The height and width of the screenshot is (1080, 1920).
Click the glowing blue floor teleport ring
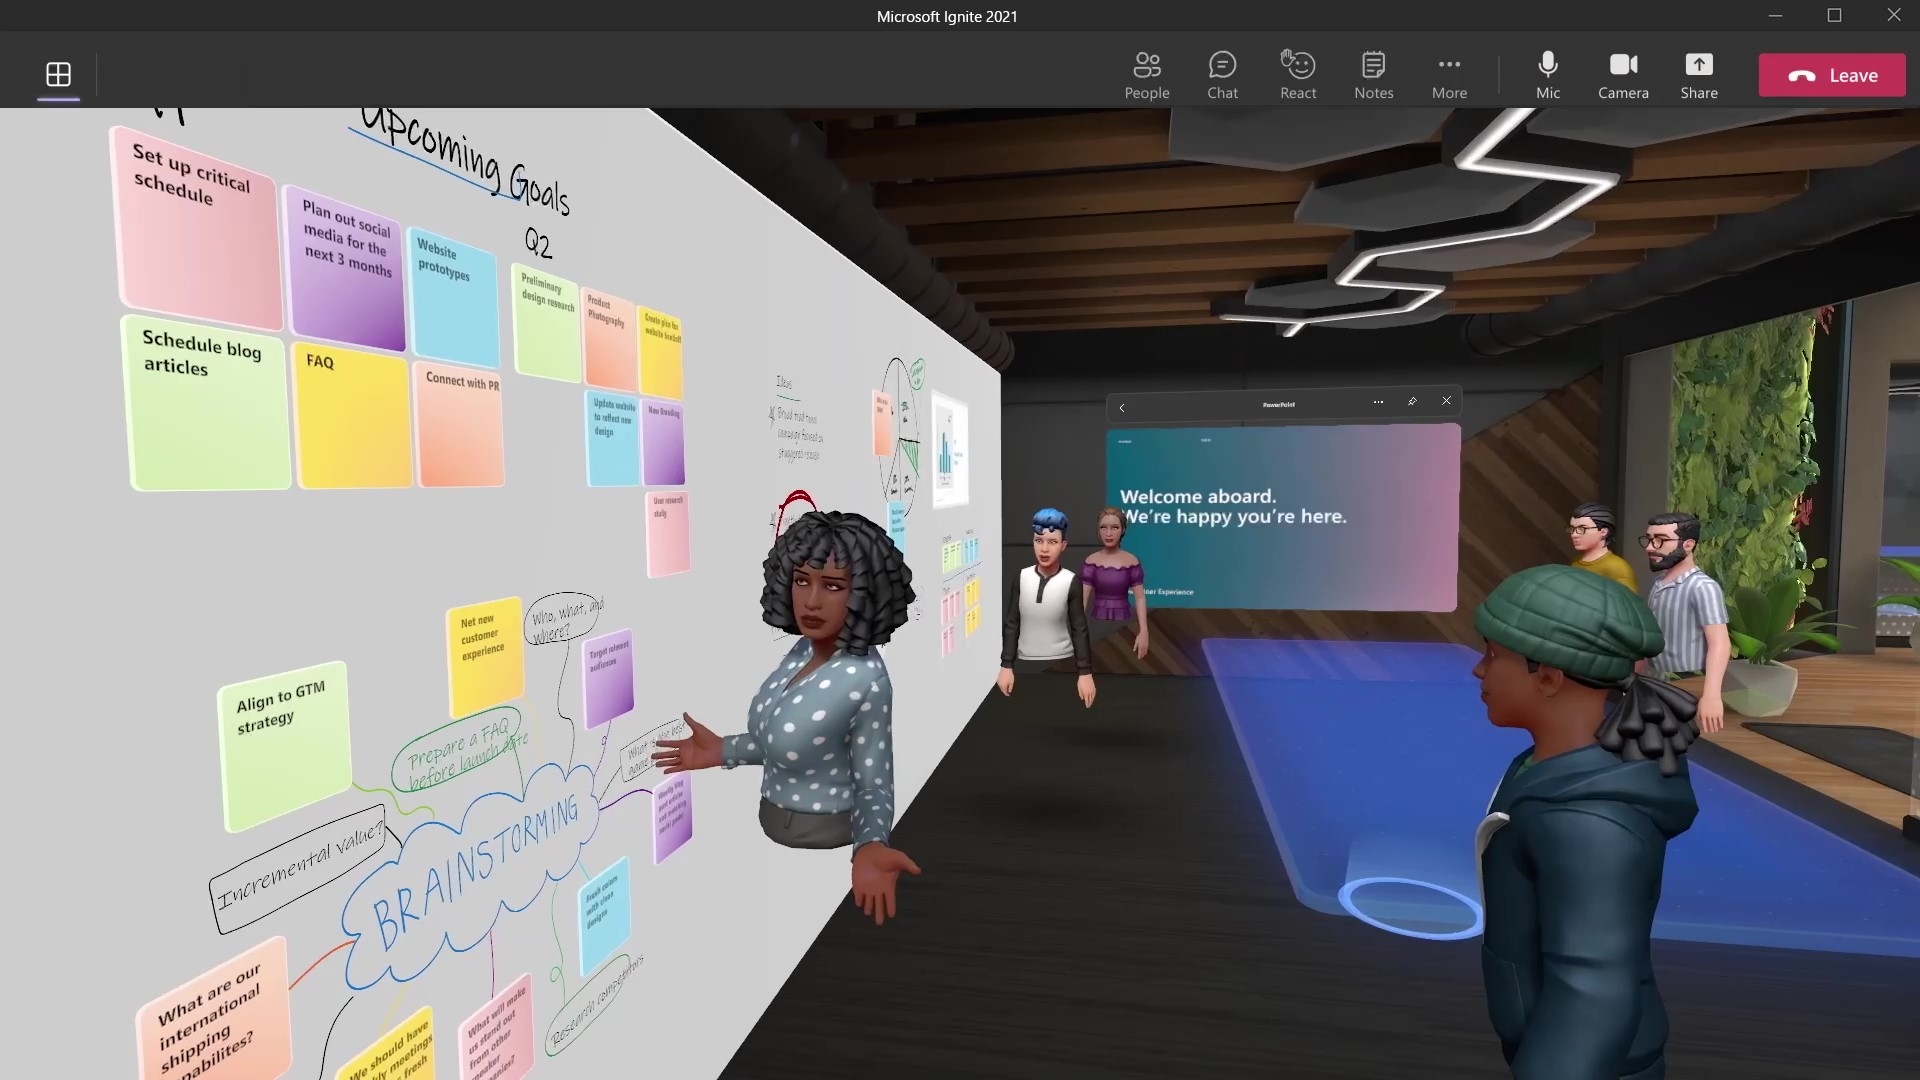click(x=1409, y=908)
